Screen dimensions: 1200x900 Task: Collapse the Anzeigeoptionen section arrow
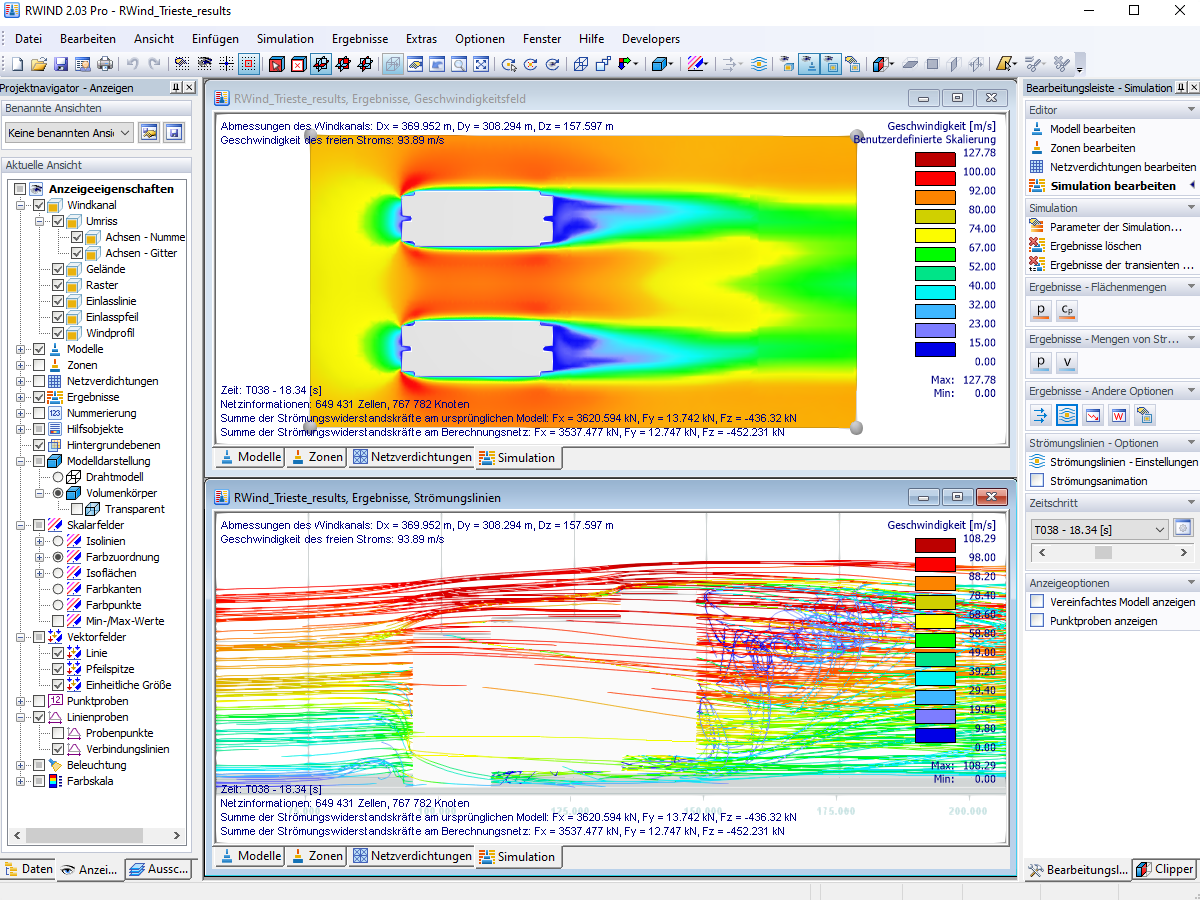click(x=1191, y=583)
